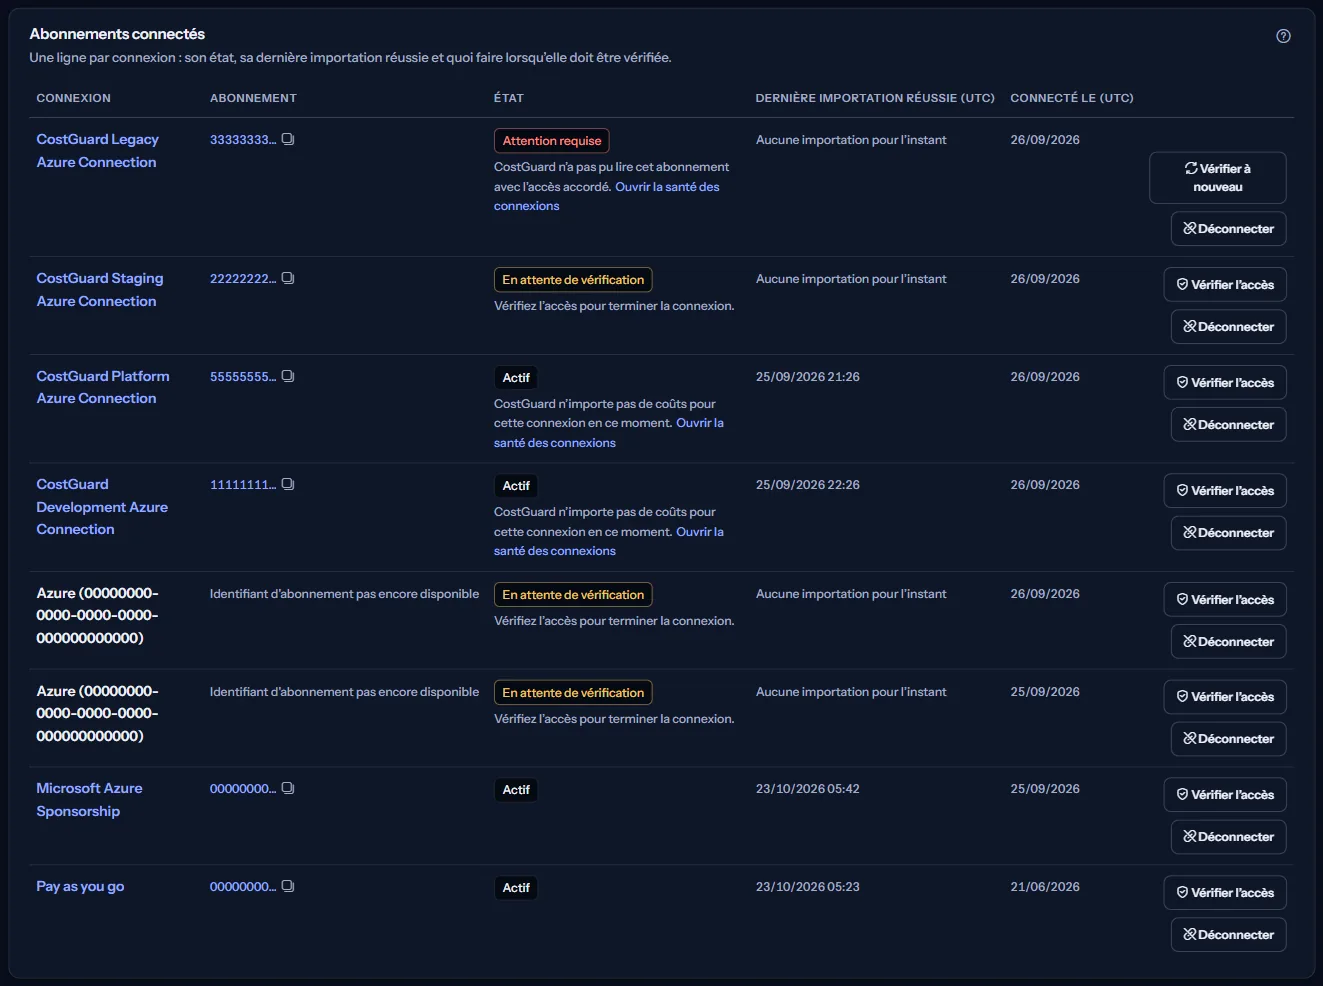Image resolution: width=1323 pixels, height=986 pixels.
Task: Click the Attention requise status badge
Action: [x=552, y=141]
